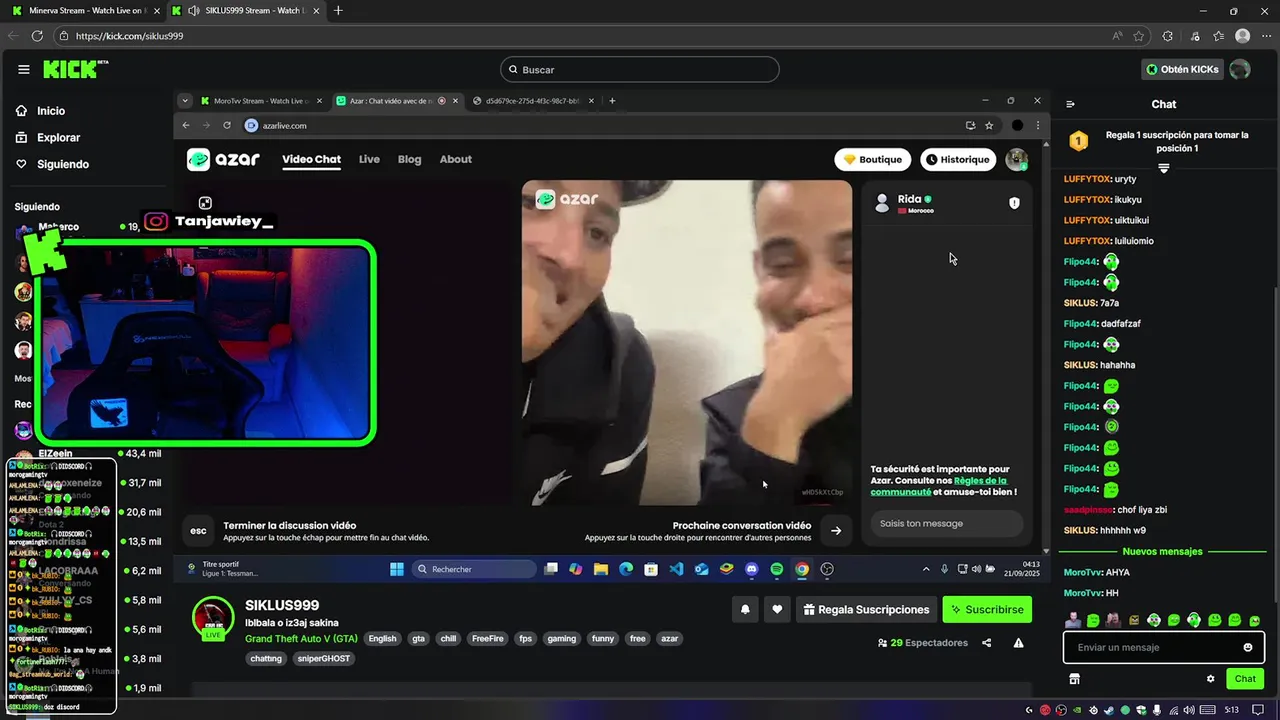
Task: Send message with Chat button
Action: coord(1245,678)
